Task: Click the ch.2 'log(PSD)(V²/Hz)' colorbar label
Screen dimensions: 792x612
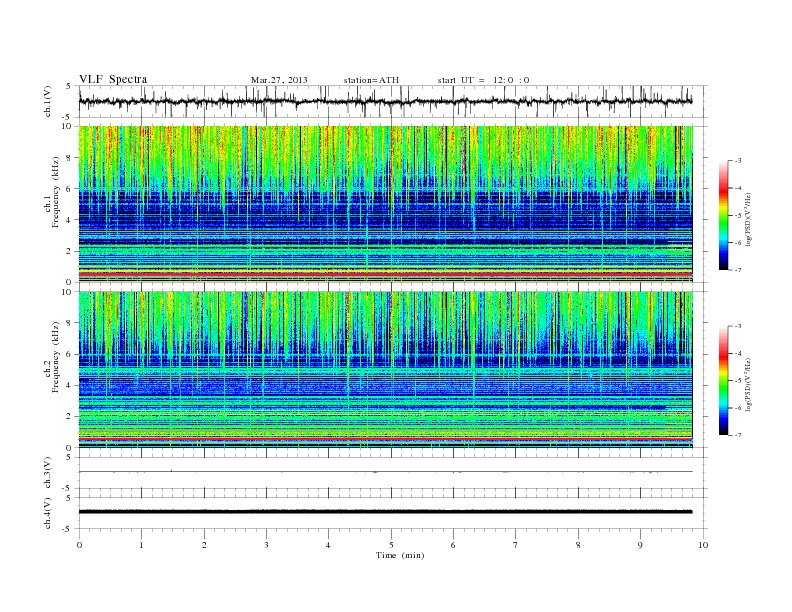Action: (749, 384)
